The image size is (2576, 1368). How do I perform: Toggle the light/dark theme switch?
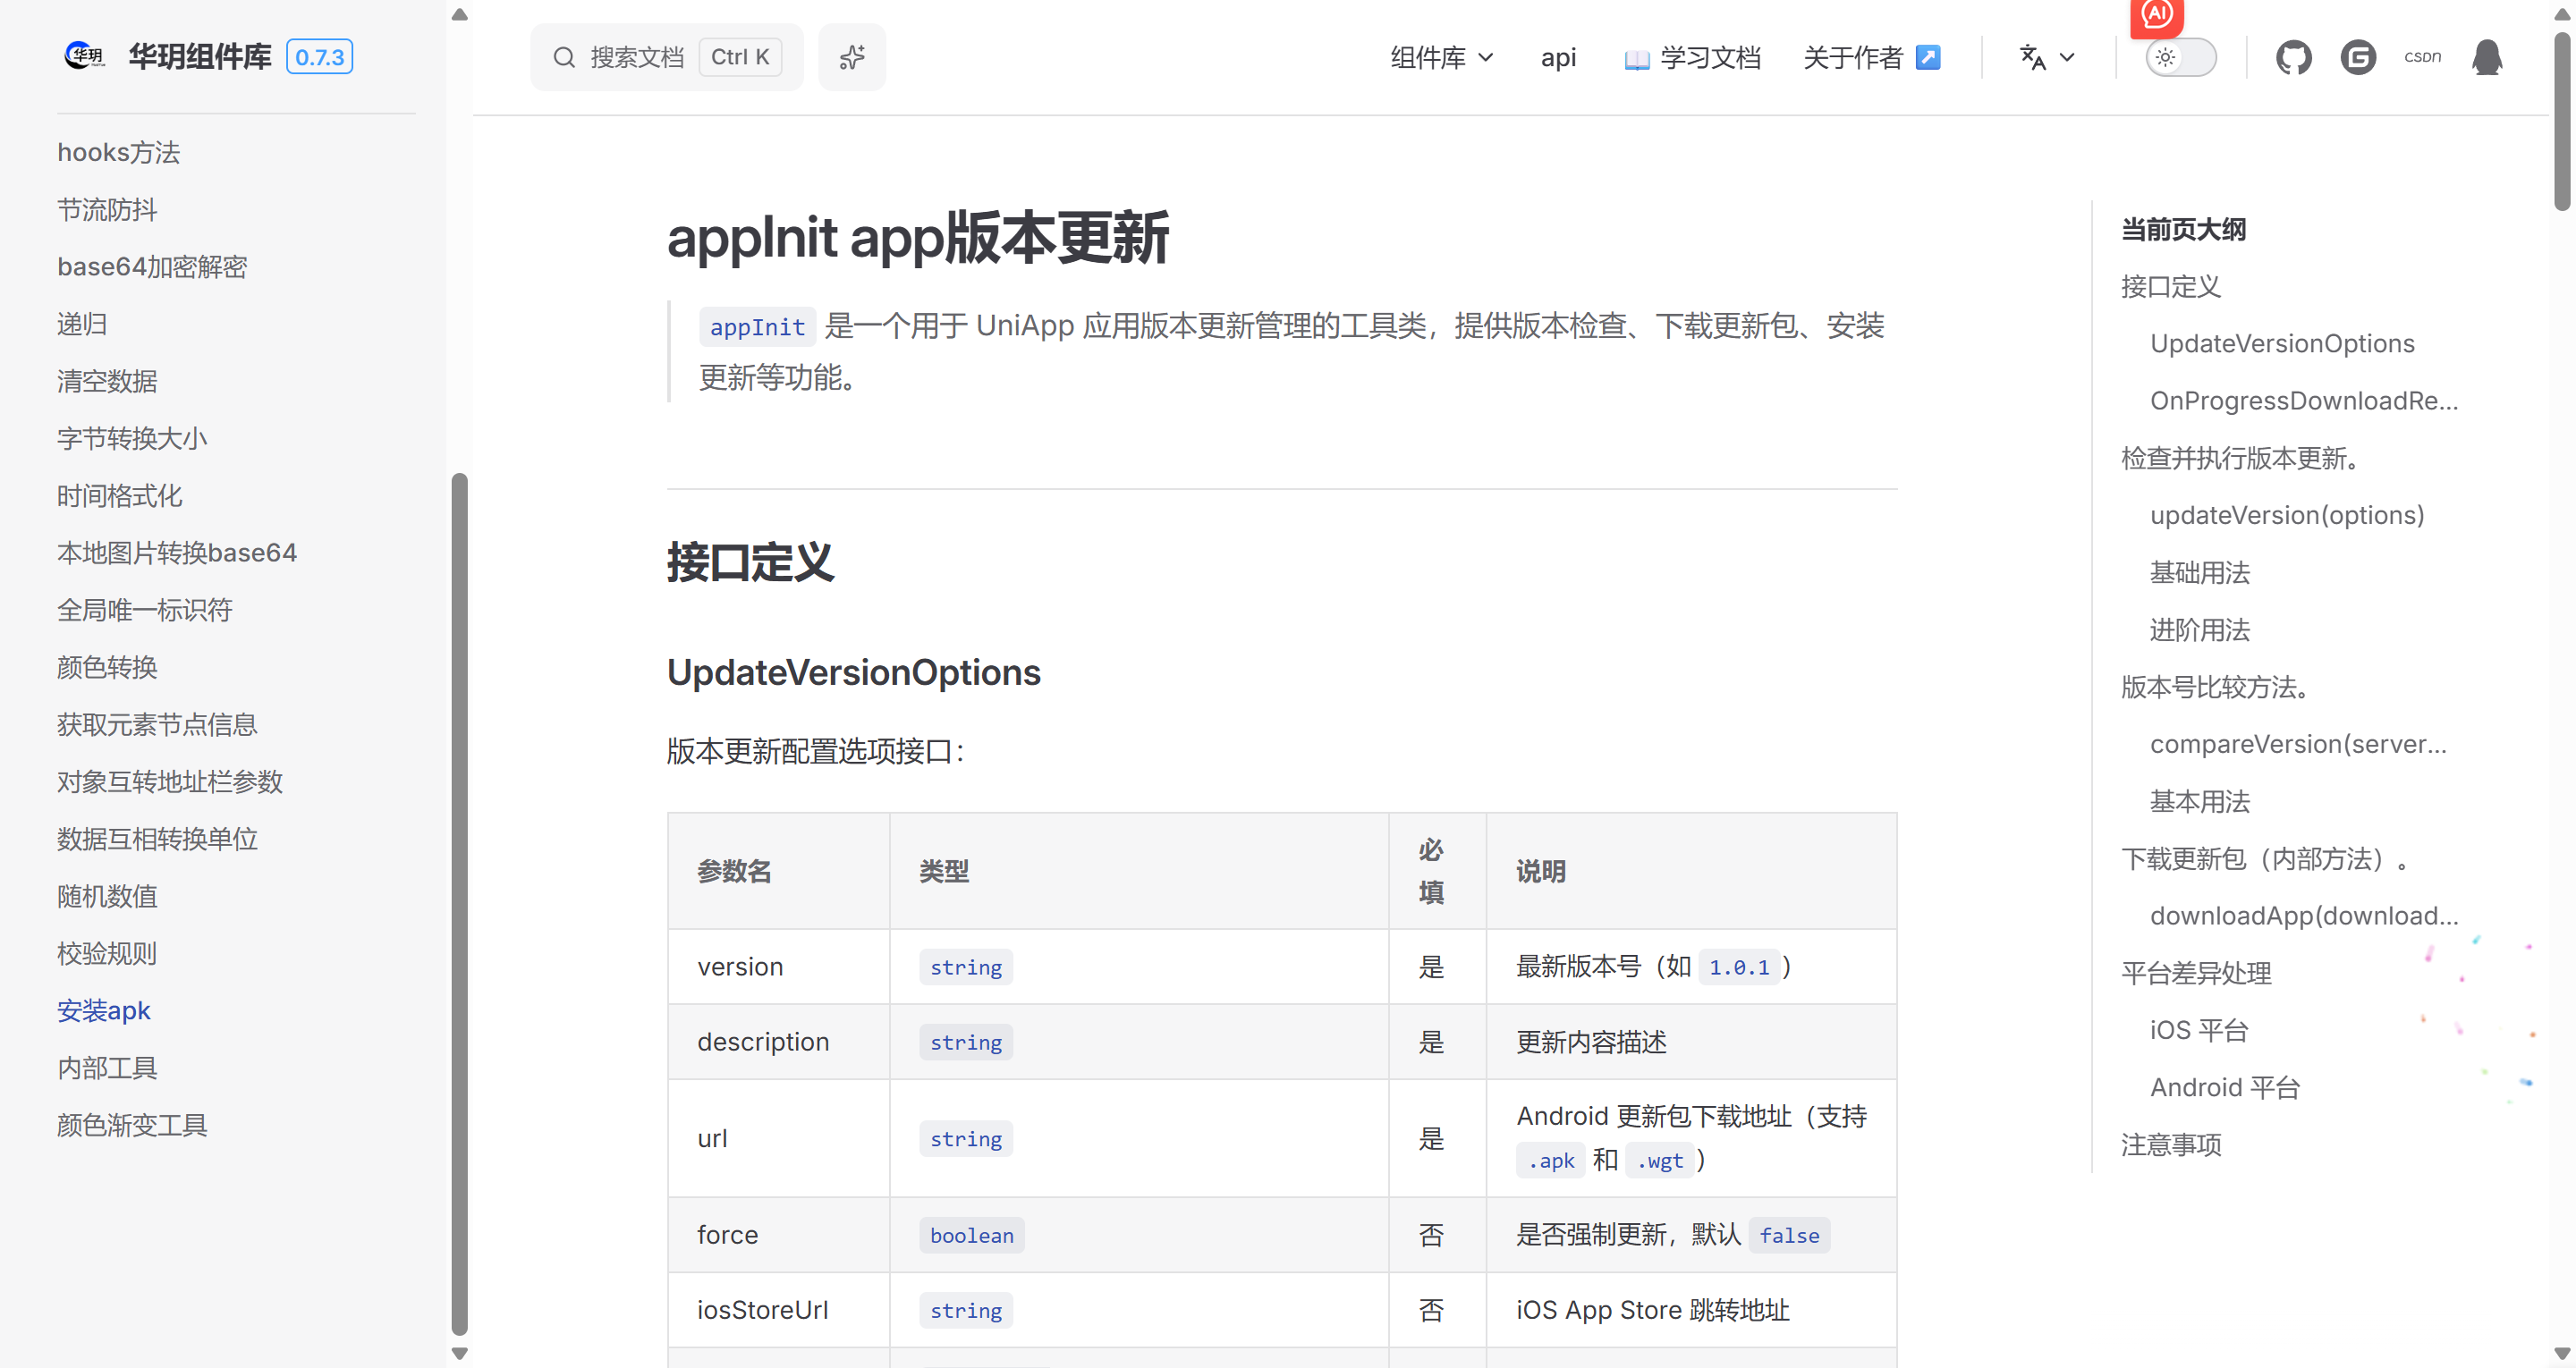coord(2180,57)
